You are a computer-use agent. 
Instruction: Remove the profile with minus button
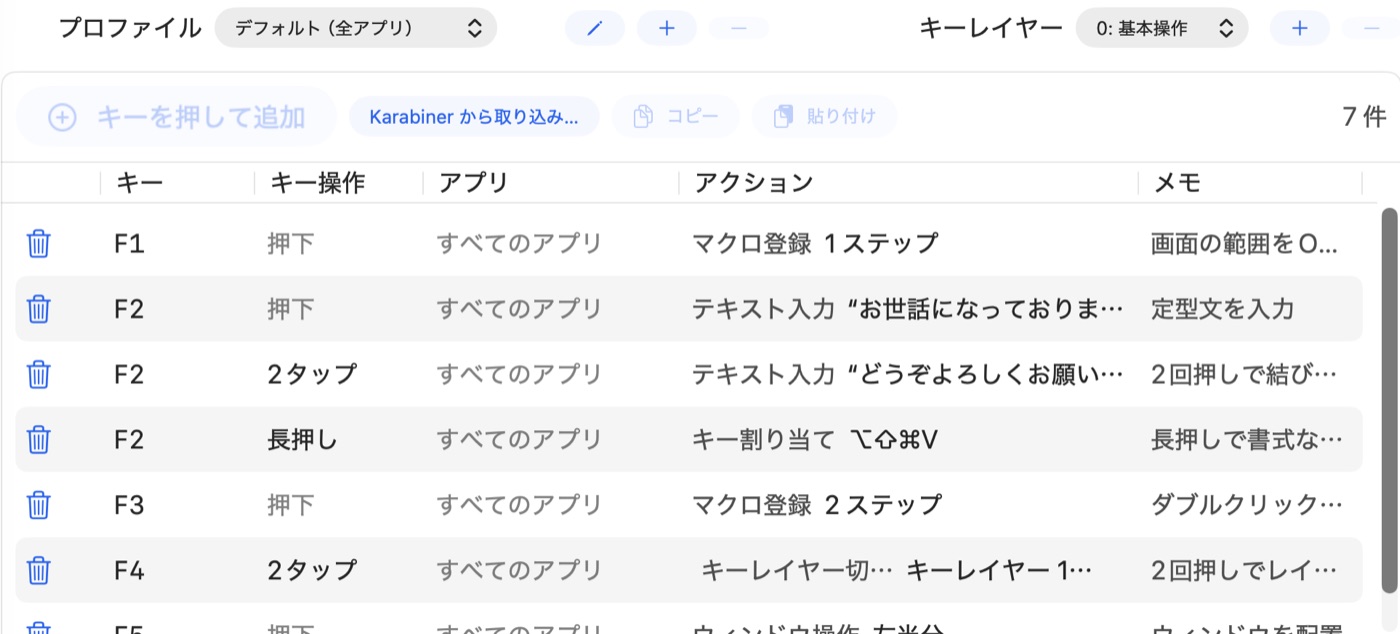point(738,28)
